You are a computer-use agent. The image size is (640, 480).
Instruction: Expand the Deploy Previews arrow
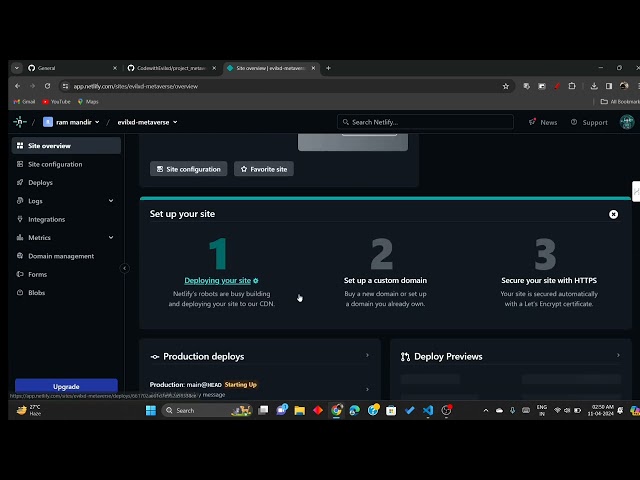(x=618, y=356)
